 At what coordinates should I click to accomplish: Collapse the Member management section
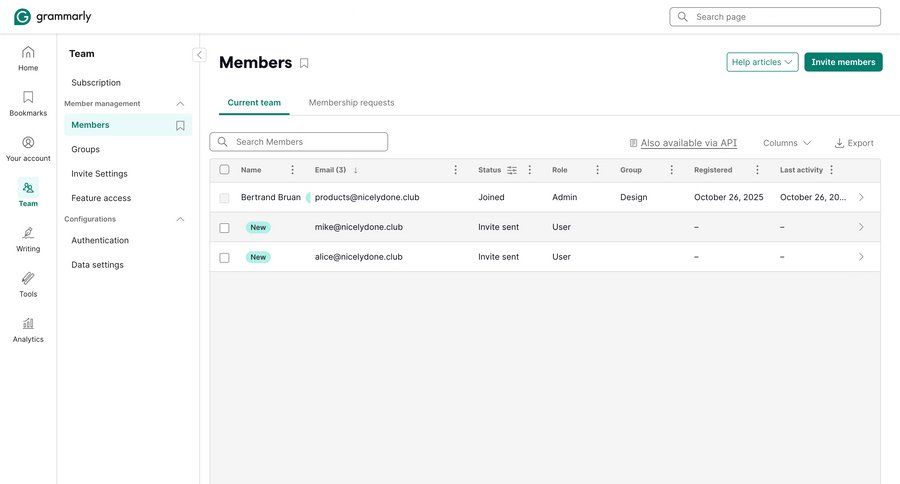pyautogui.click(x=180, y=104)
